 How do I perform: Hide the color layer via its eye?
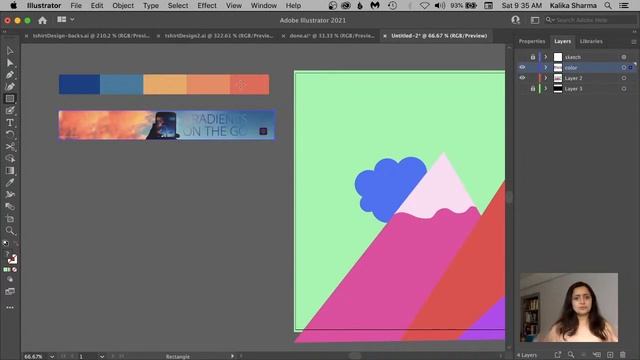pyautogui.click(x=522, y=67)
